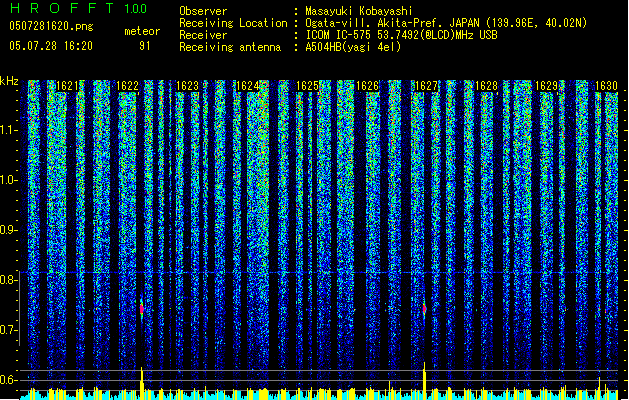Click the 'Receiving Location' label
Image resolution: width=629 pixels, height=400 pixels.
click(x=233, y=23)
